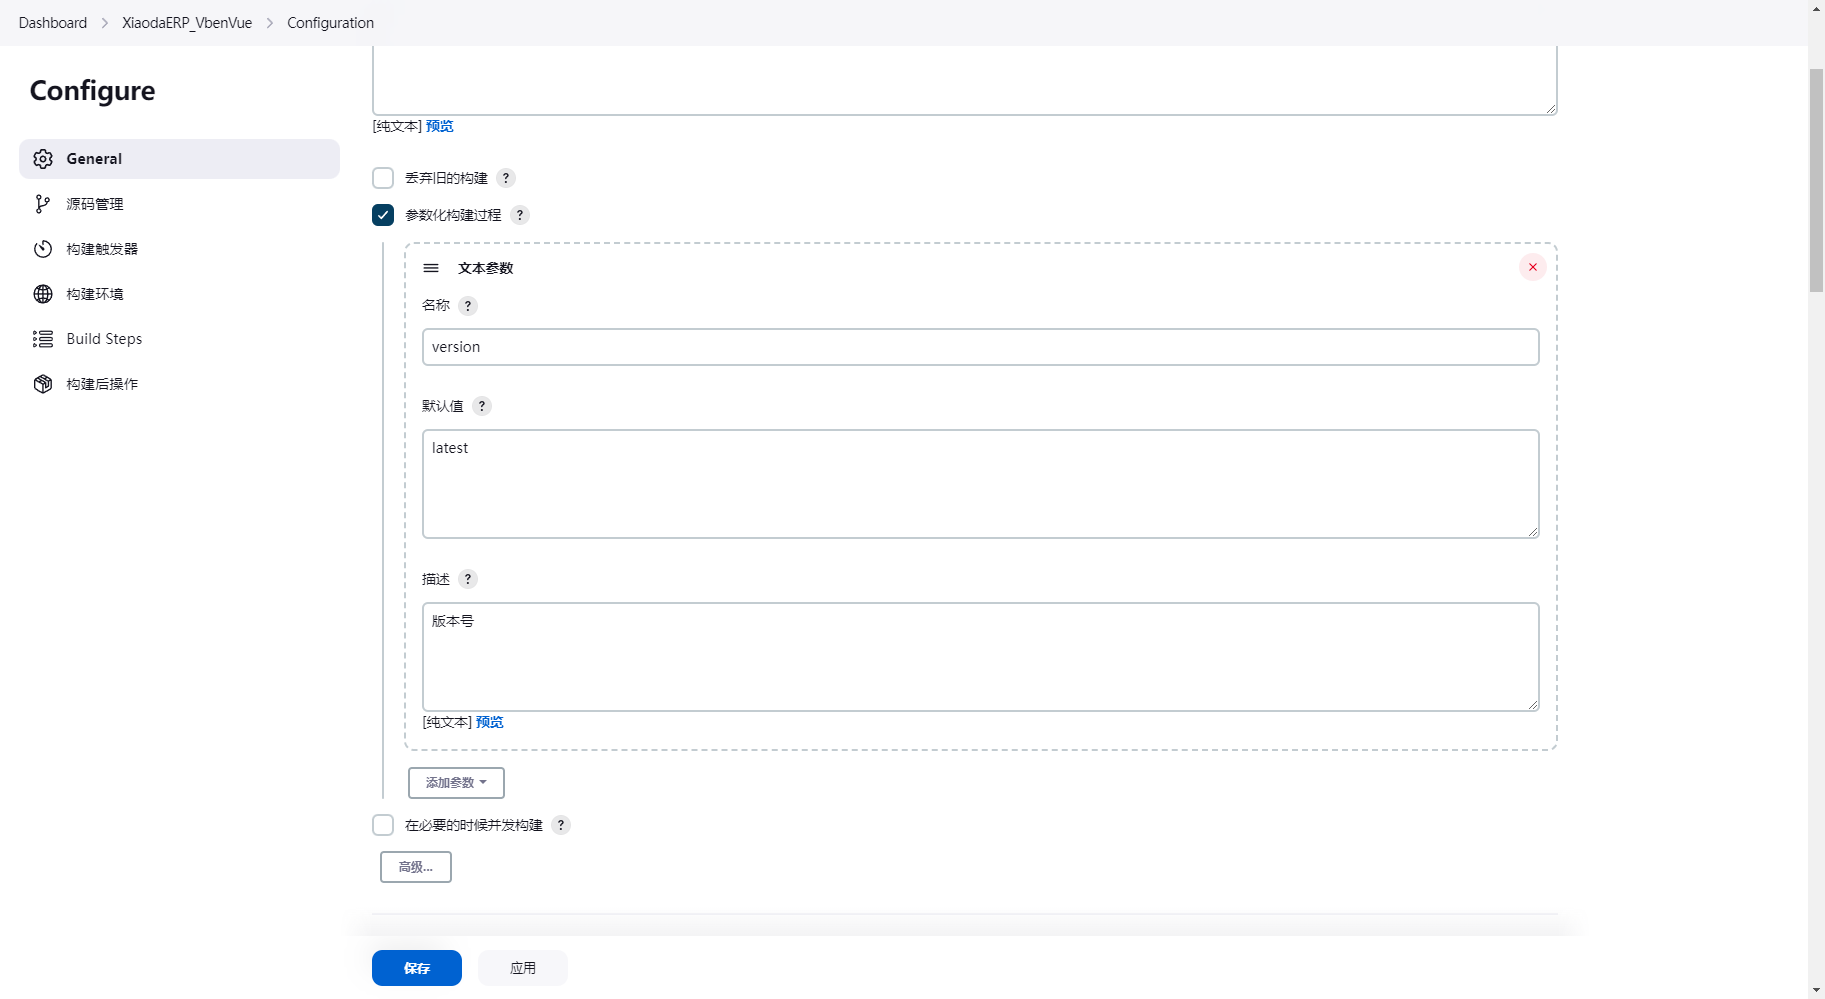Click the 应用 apply button
1825x999 pixels.
point(523,968)
